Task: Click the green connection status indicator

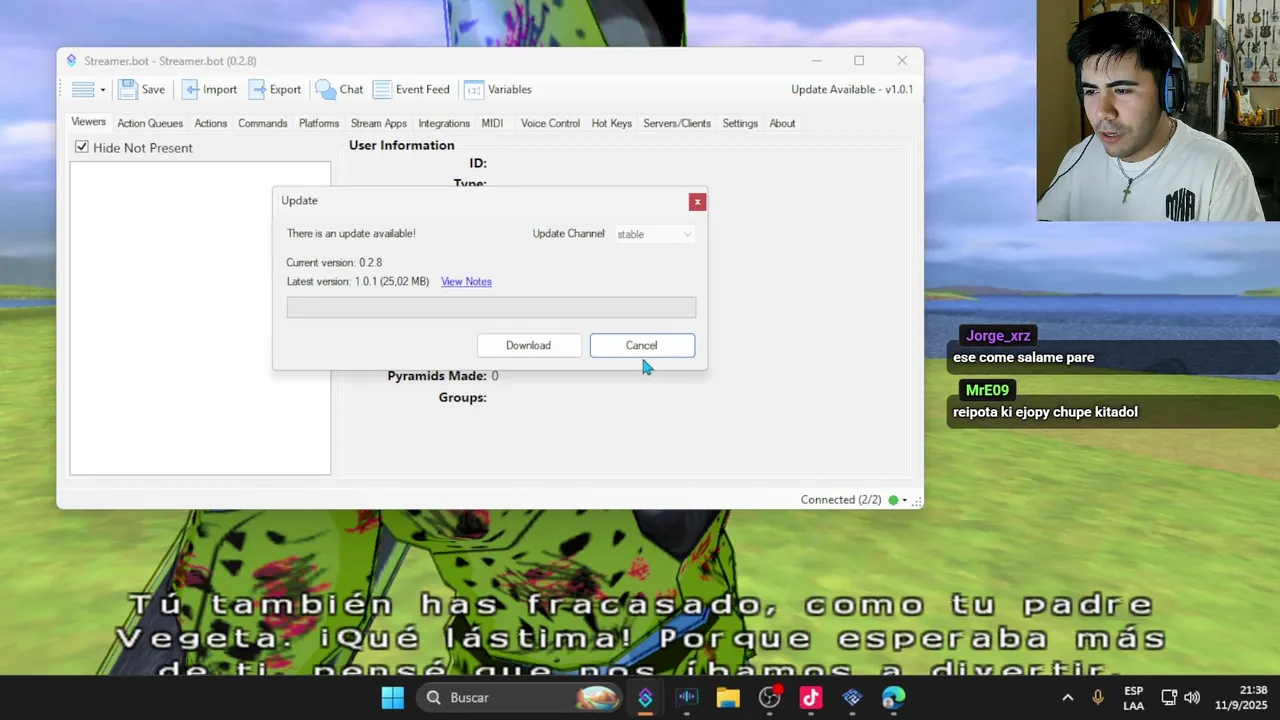Action: [x=893, y=500]
